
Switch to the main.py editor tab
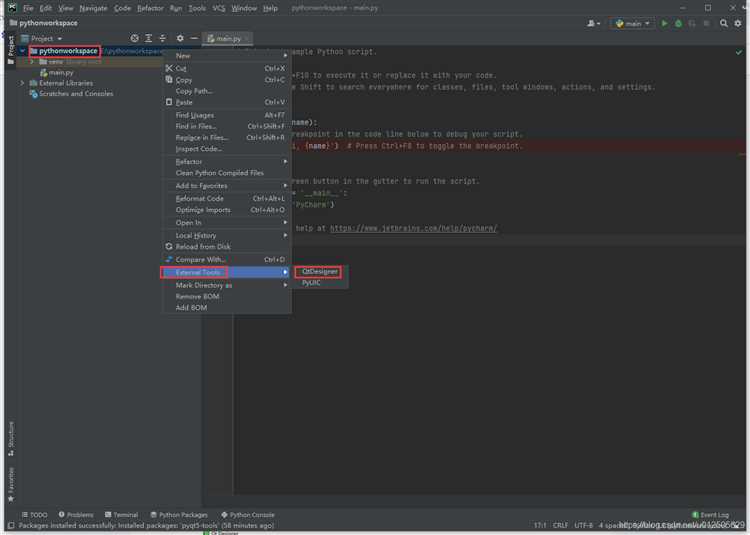pyautogui.click(x=228, y=39)
